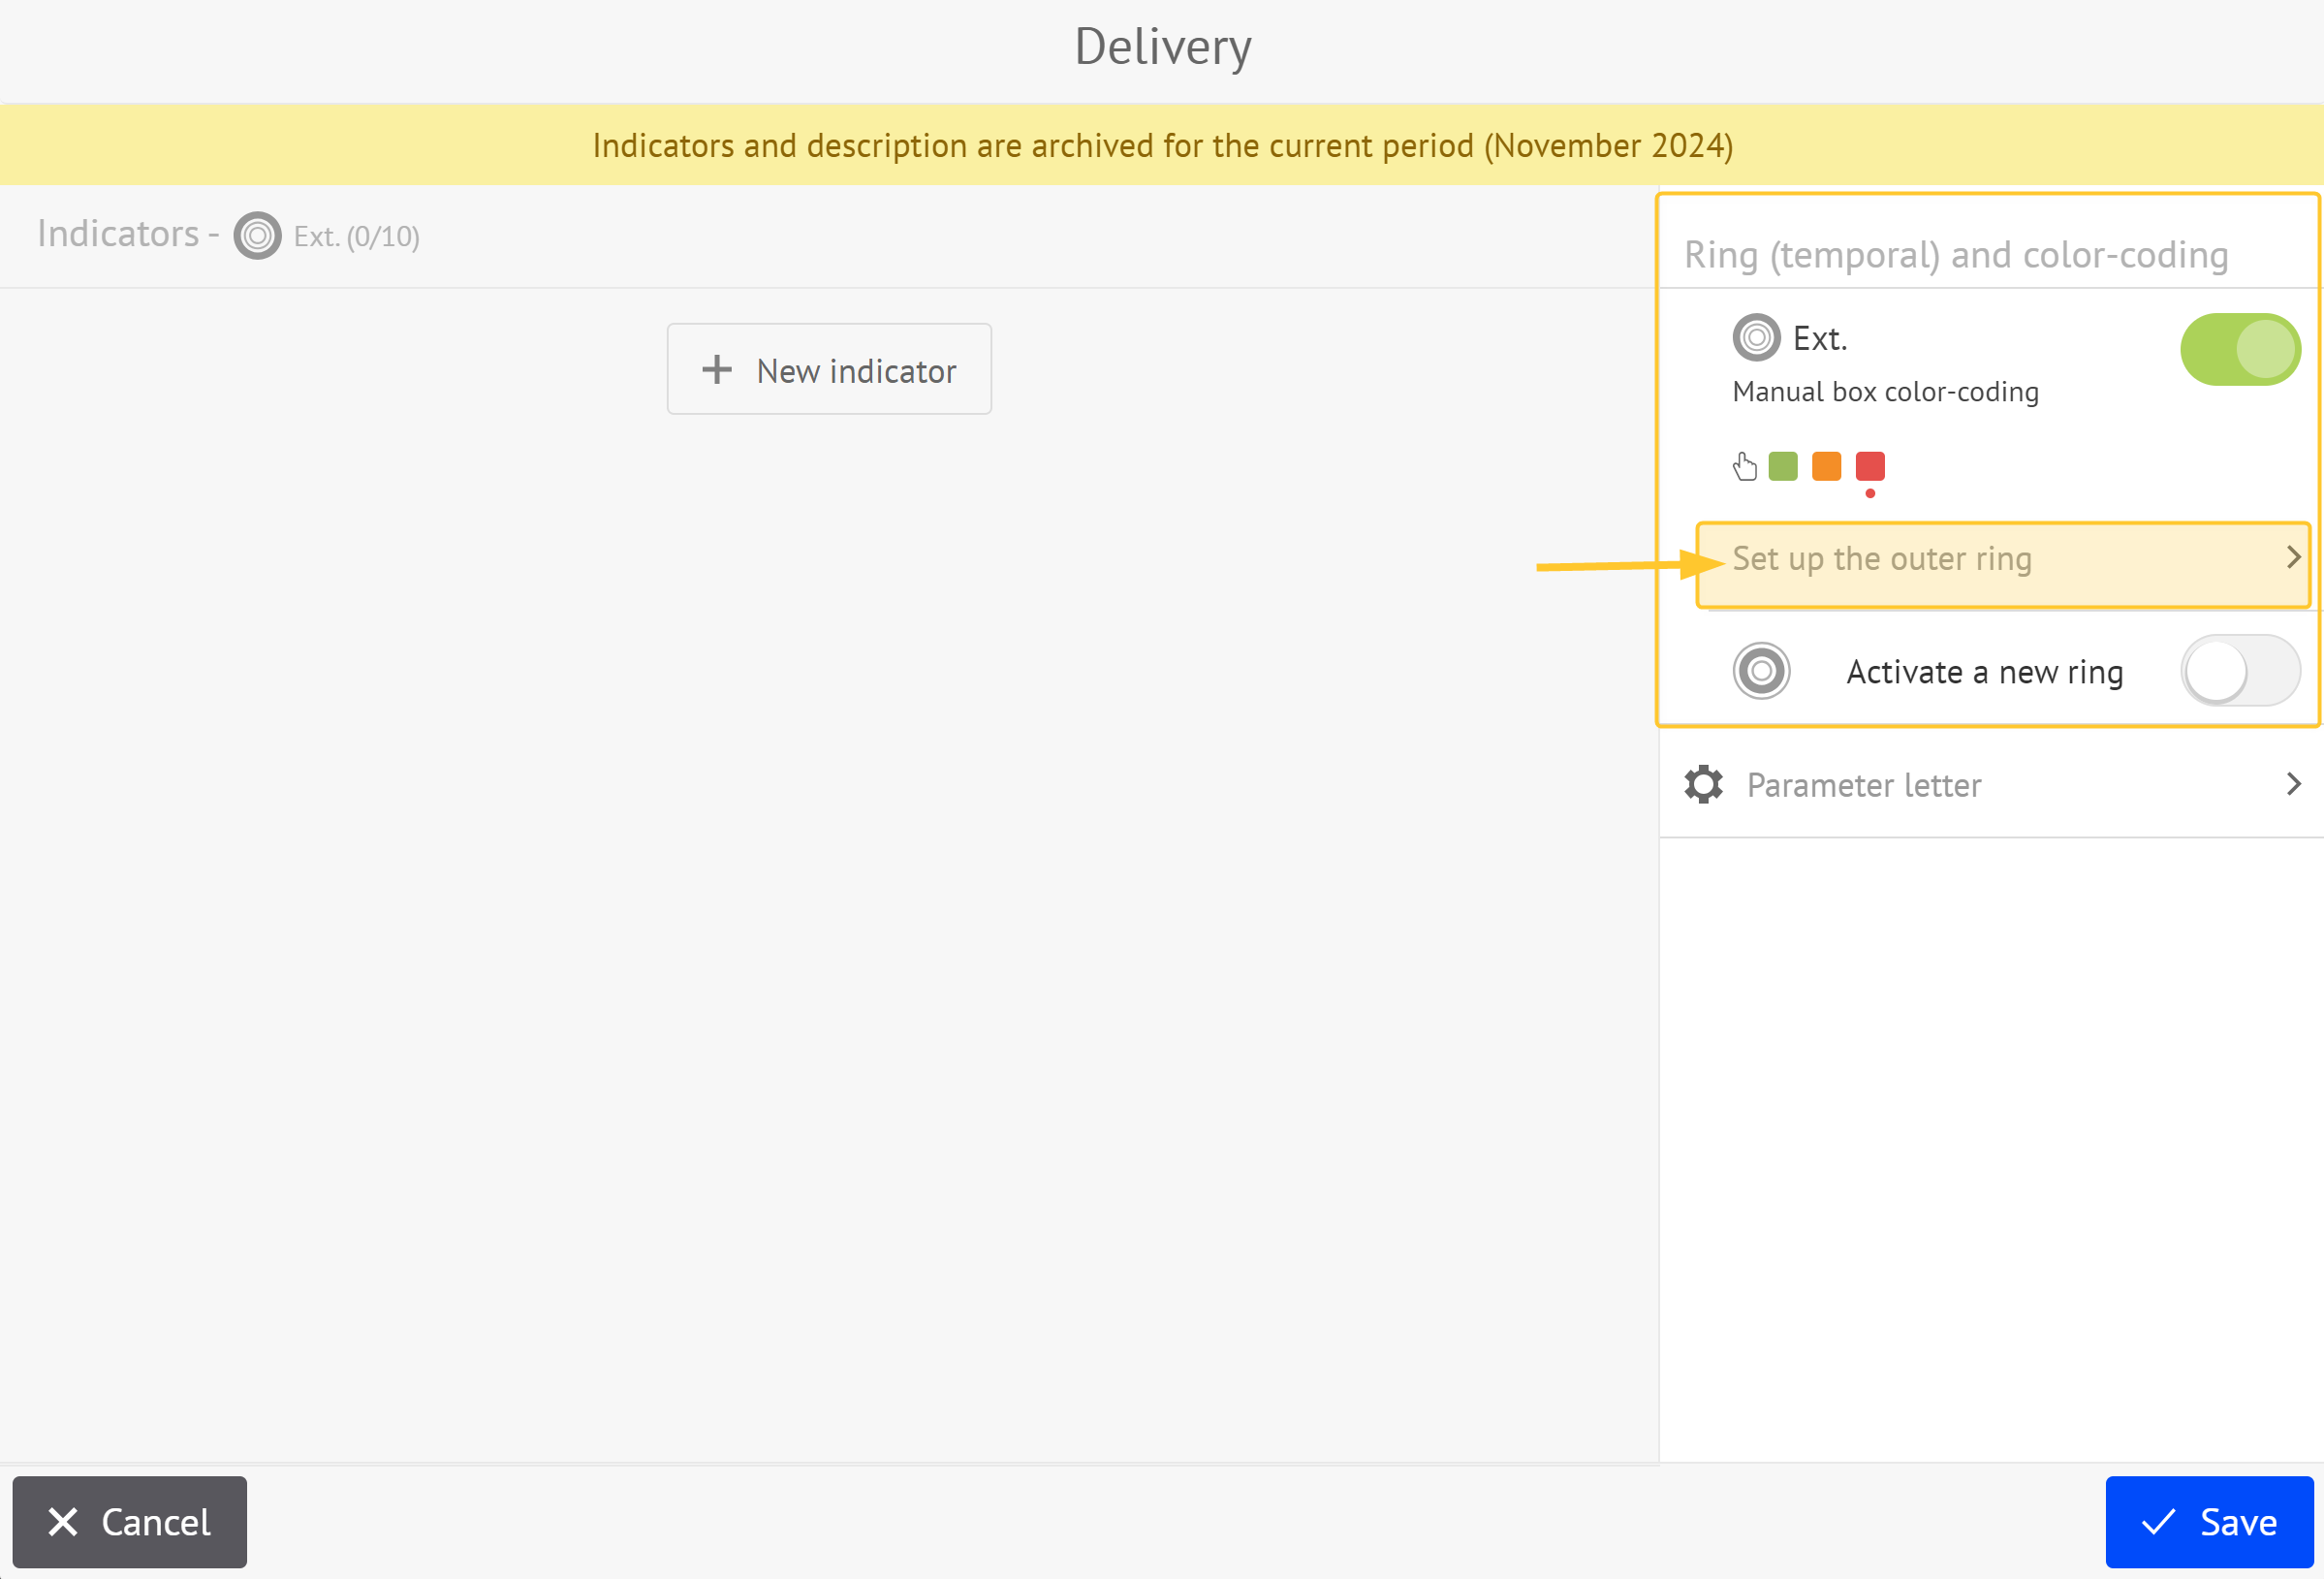Click the Ext. (0/10) counter text
The width and height of the screenshot is (2324, 1579).
coord(357,237)
